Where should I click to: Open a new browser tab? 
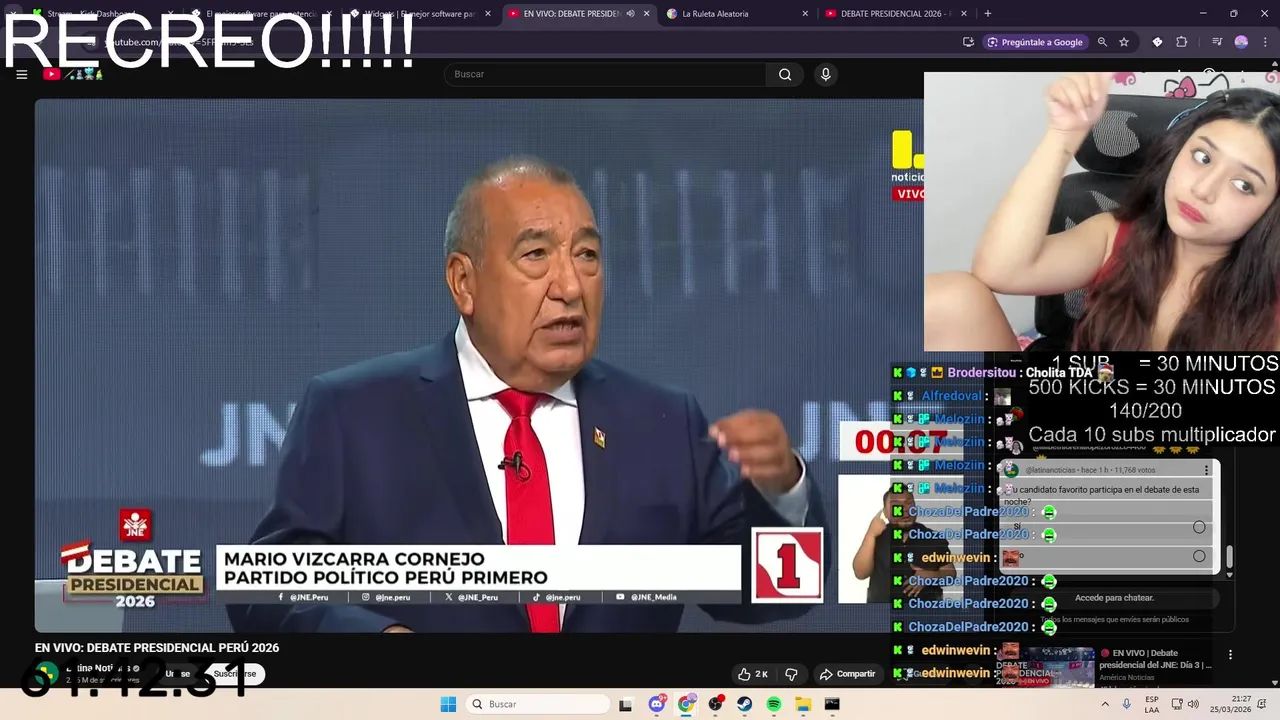coord(988,14)
